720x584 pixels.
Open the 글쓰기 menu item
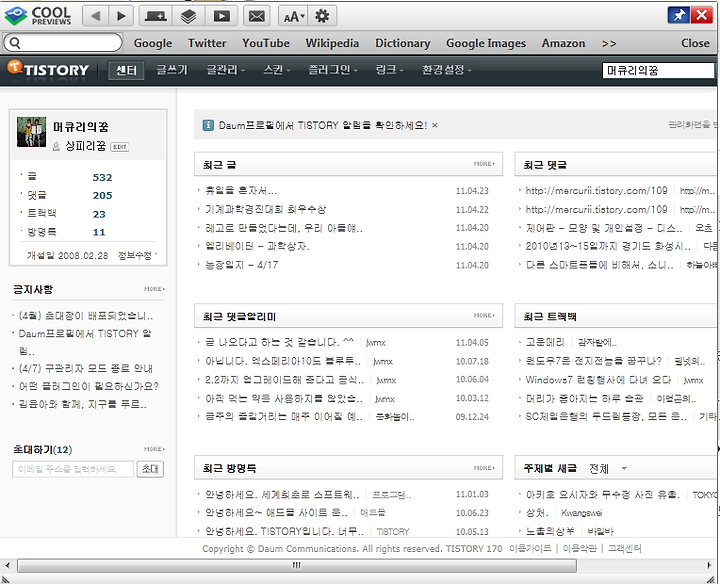pos(172,70)
